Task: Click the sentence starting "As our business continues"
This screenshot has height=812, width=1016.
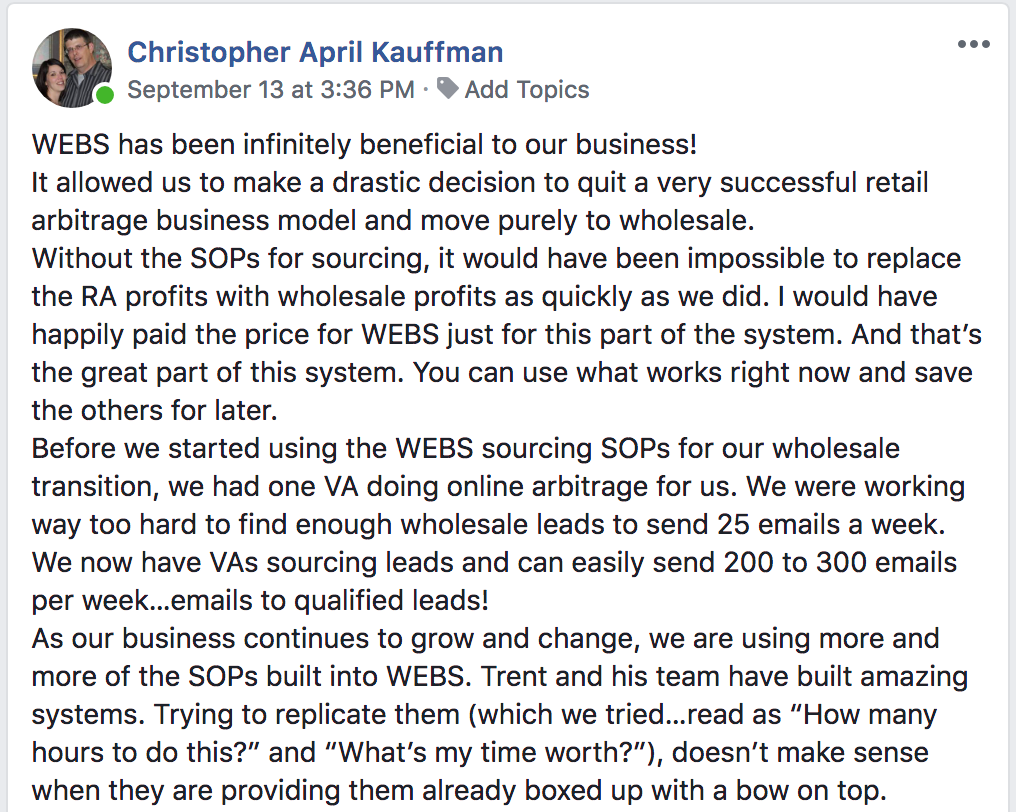Action: pyautogui.click(x=486, y=638)
